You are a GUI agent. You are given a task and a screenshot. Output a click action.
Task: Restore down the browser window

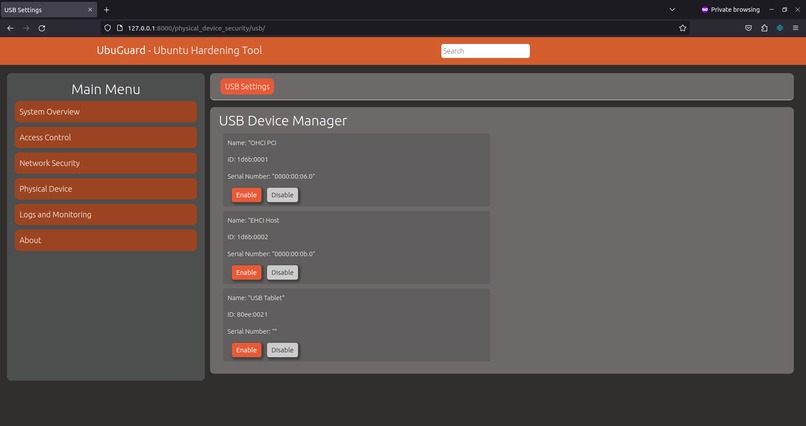784,10
